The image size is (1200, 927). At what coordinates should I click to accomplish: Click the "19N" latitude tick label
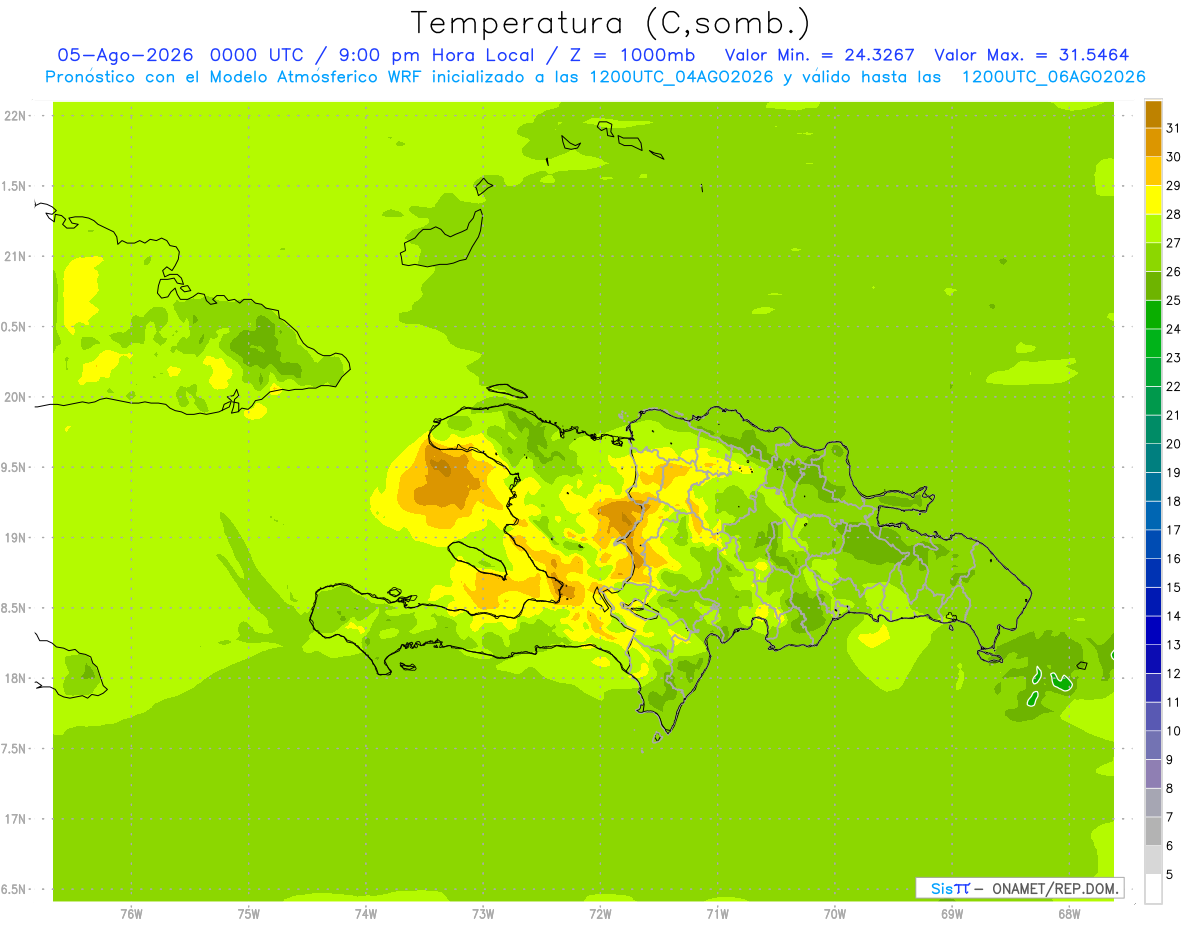[15, 537]
